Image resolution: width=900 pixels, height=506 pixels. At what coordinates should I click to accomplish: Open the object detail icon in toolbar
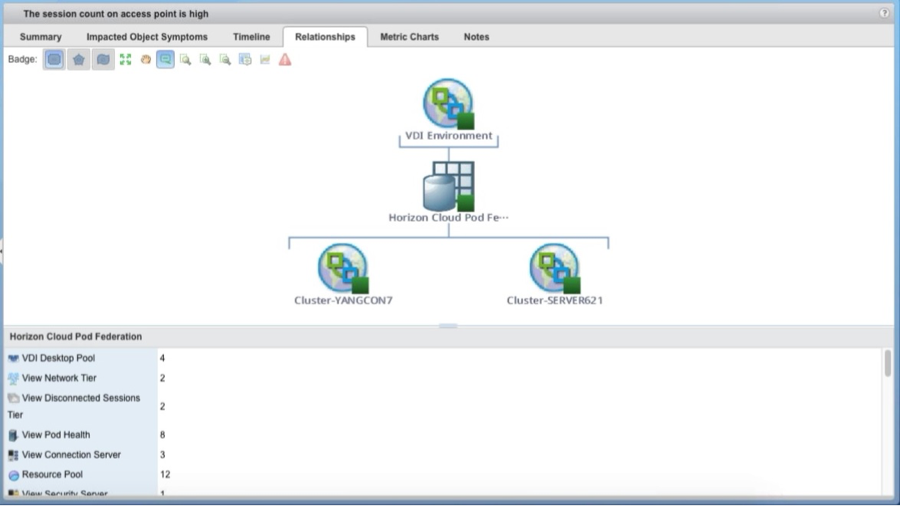245,59
